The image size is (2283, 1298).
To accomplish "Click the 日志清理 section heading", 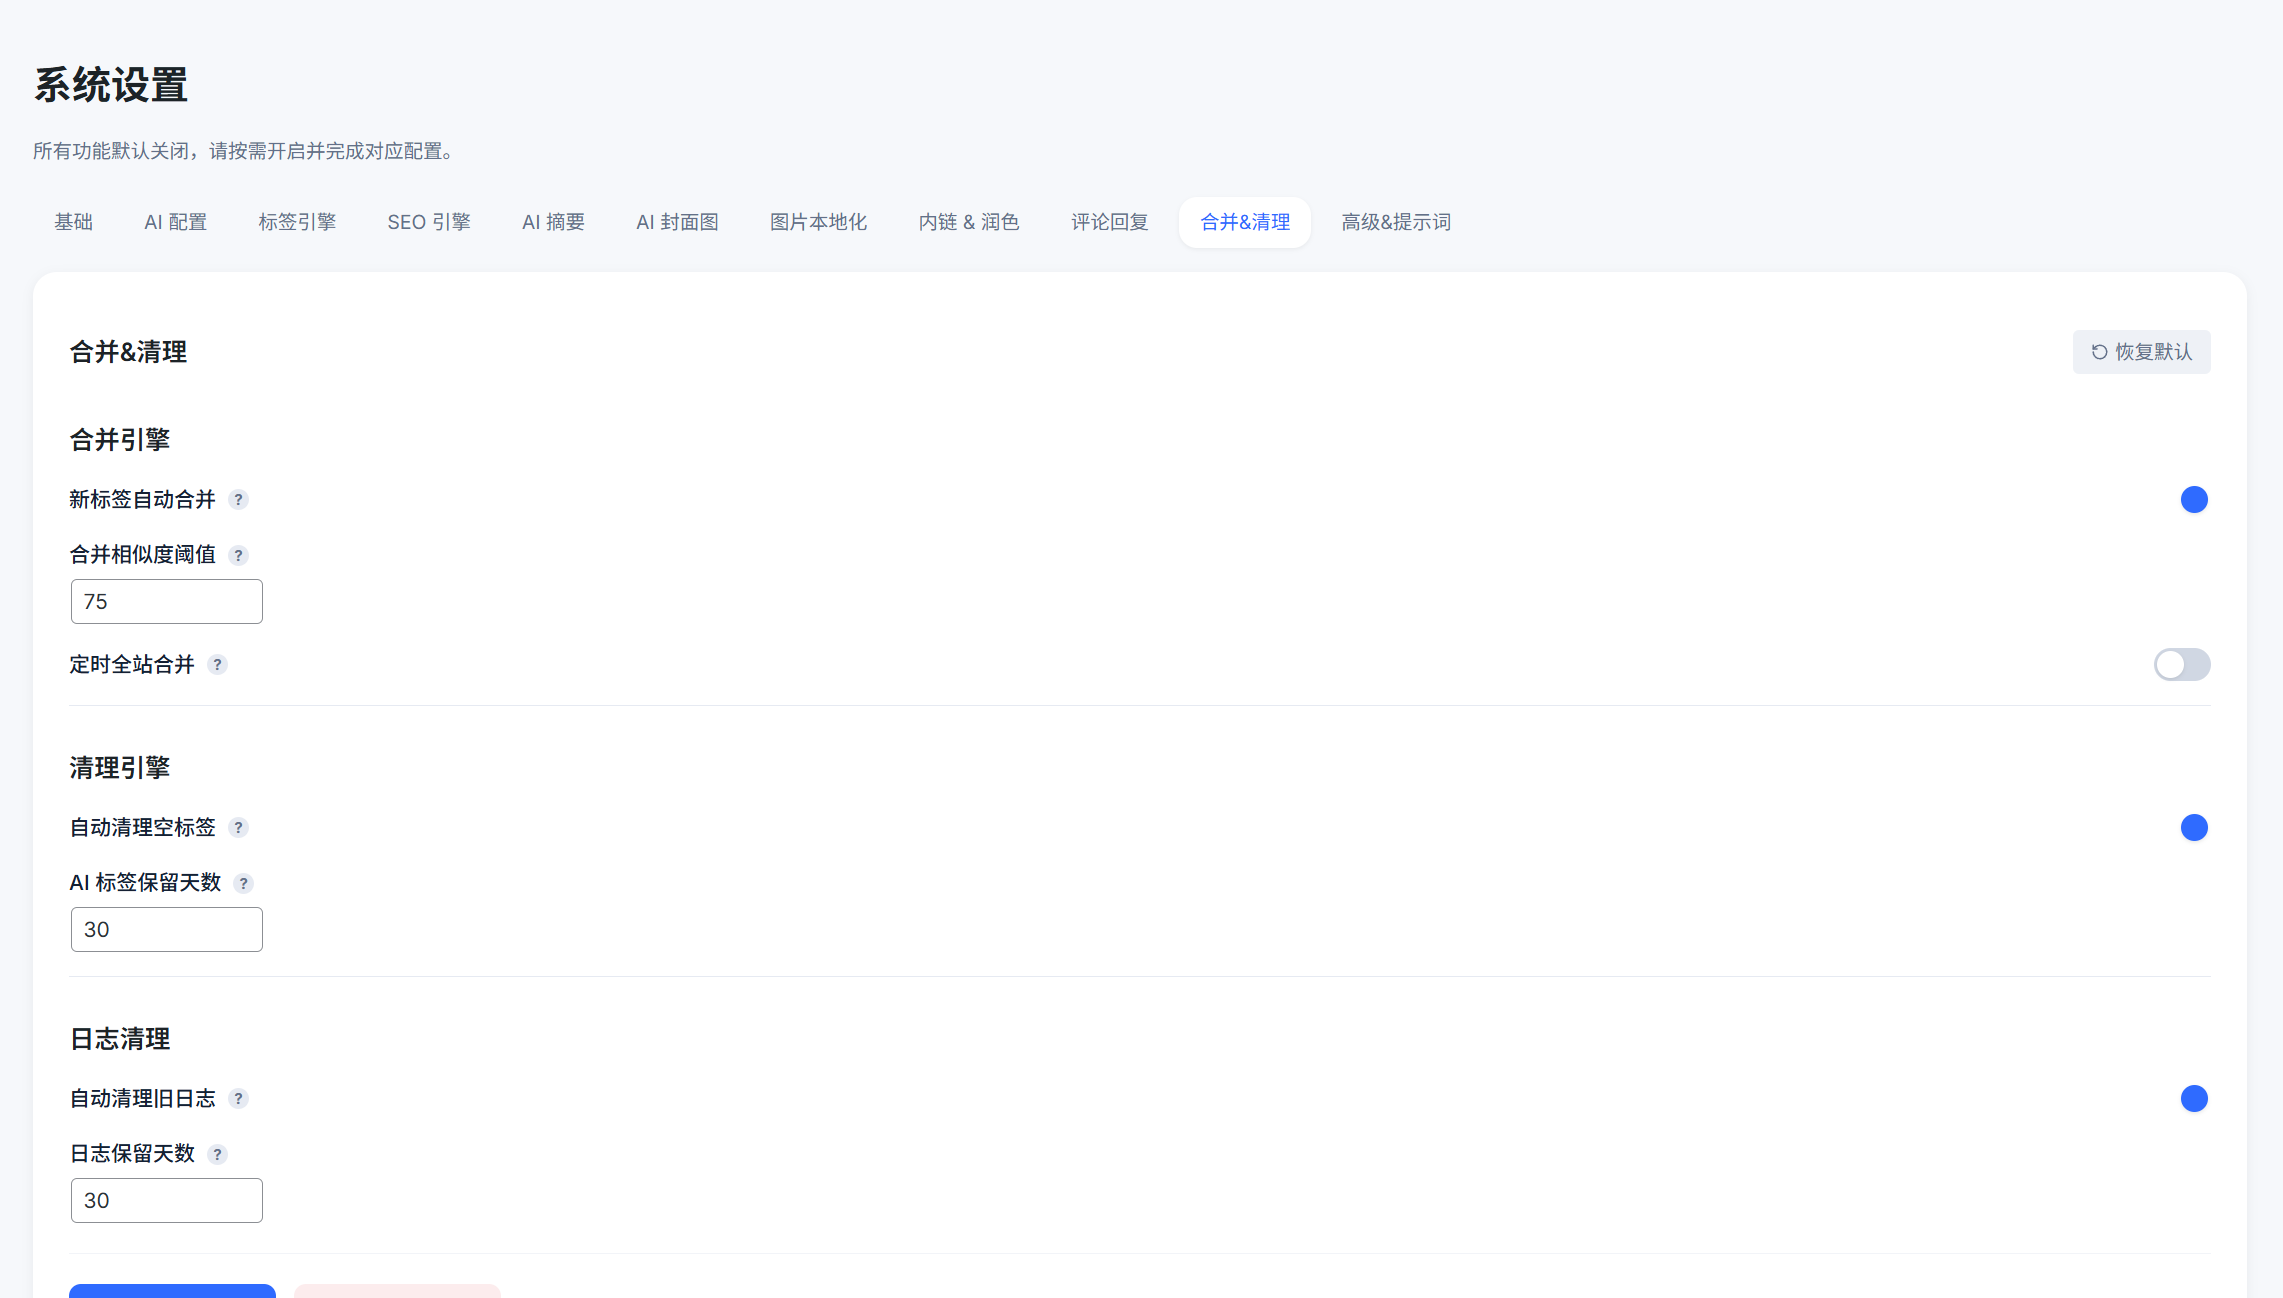I will (x=120, y=1039).
